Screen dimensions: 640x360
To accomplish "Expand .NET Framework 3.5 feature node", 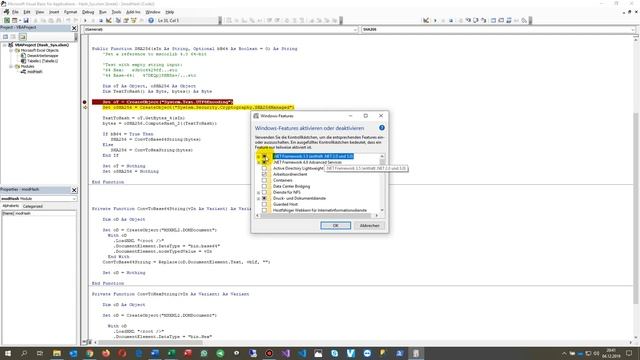I will point(258,156).
